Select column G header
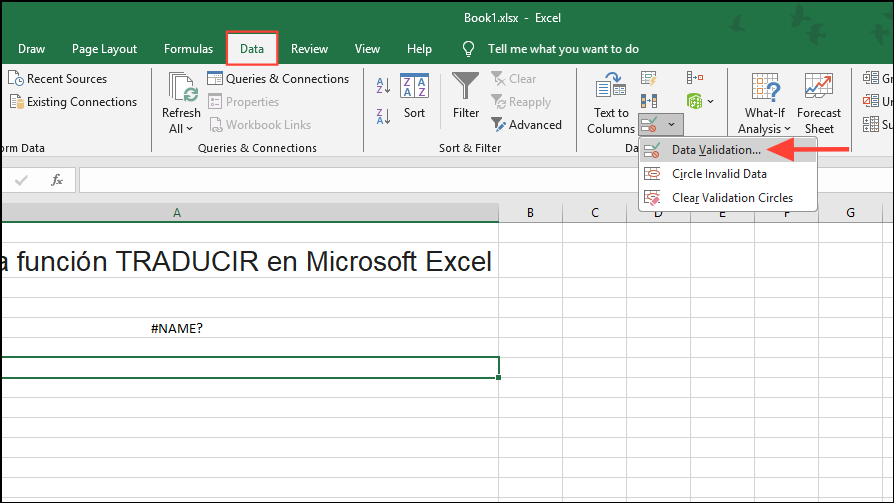This screenshot has width=894, height=503. pos(850,213)
